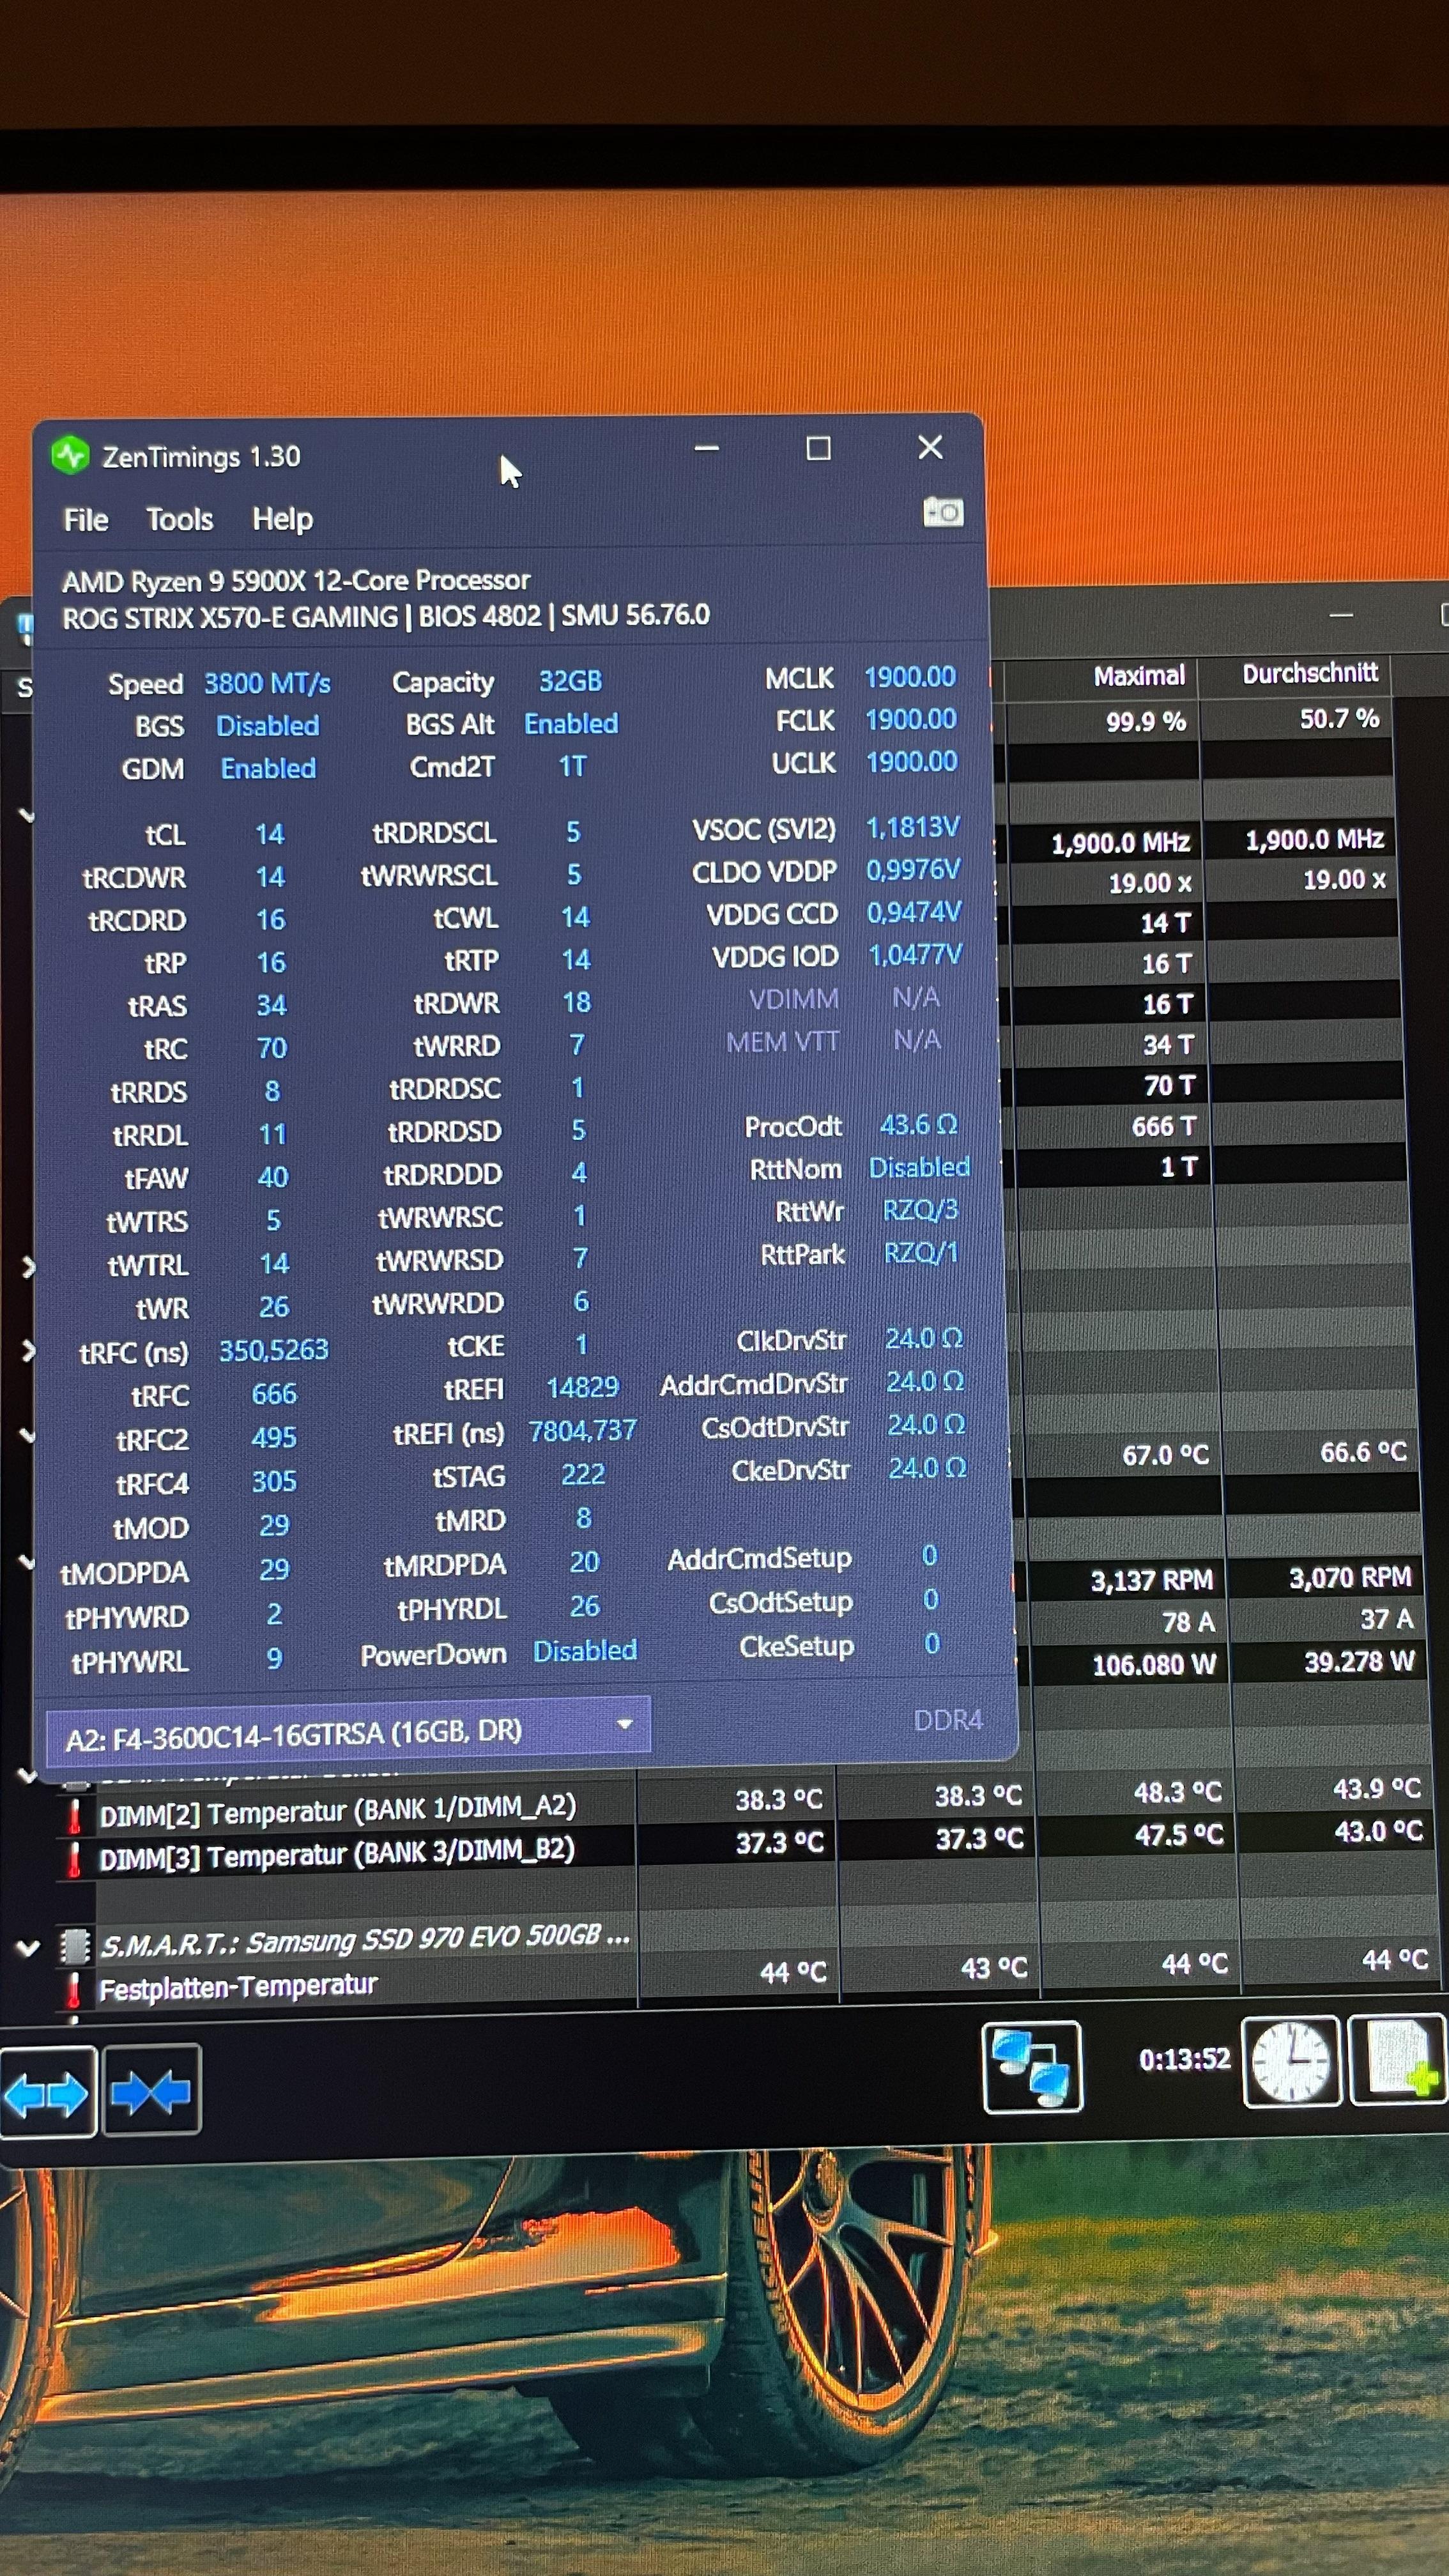Minimize the ZenTimings window

click(x=707, y=449)
